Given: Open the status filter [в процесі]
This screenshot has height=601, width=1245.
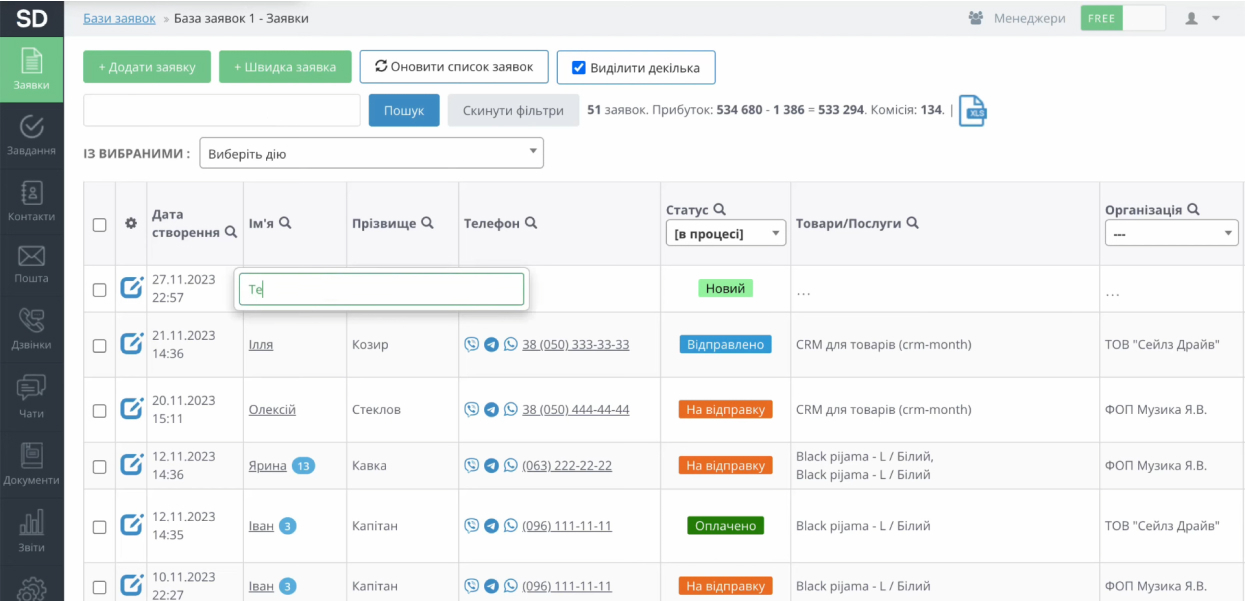Looking at the screenshot, I should 725,233.
